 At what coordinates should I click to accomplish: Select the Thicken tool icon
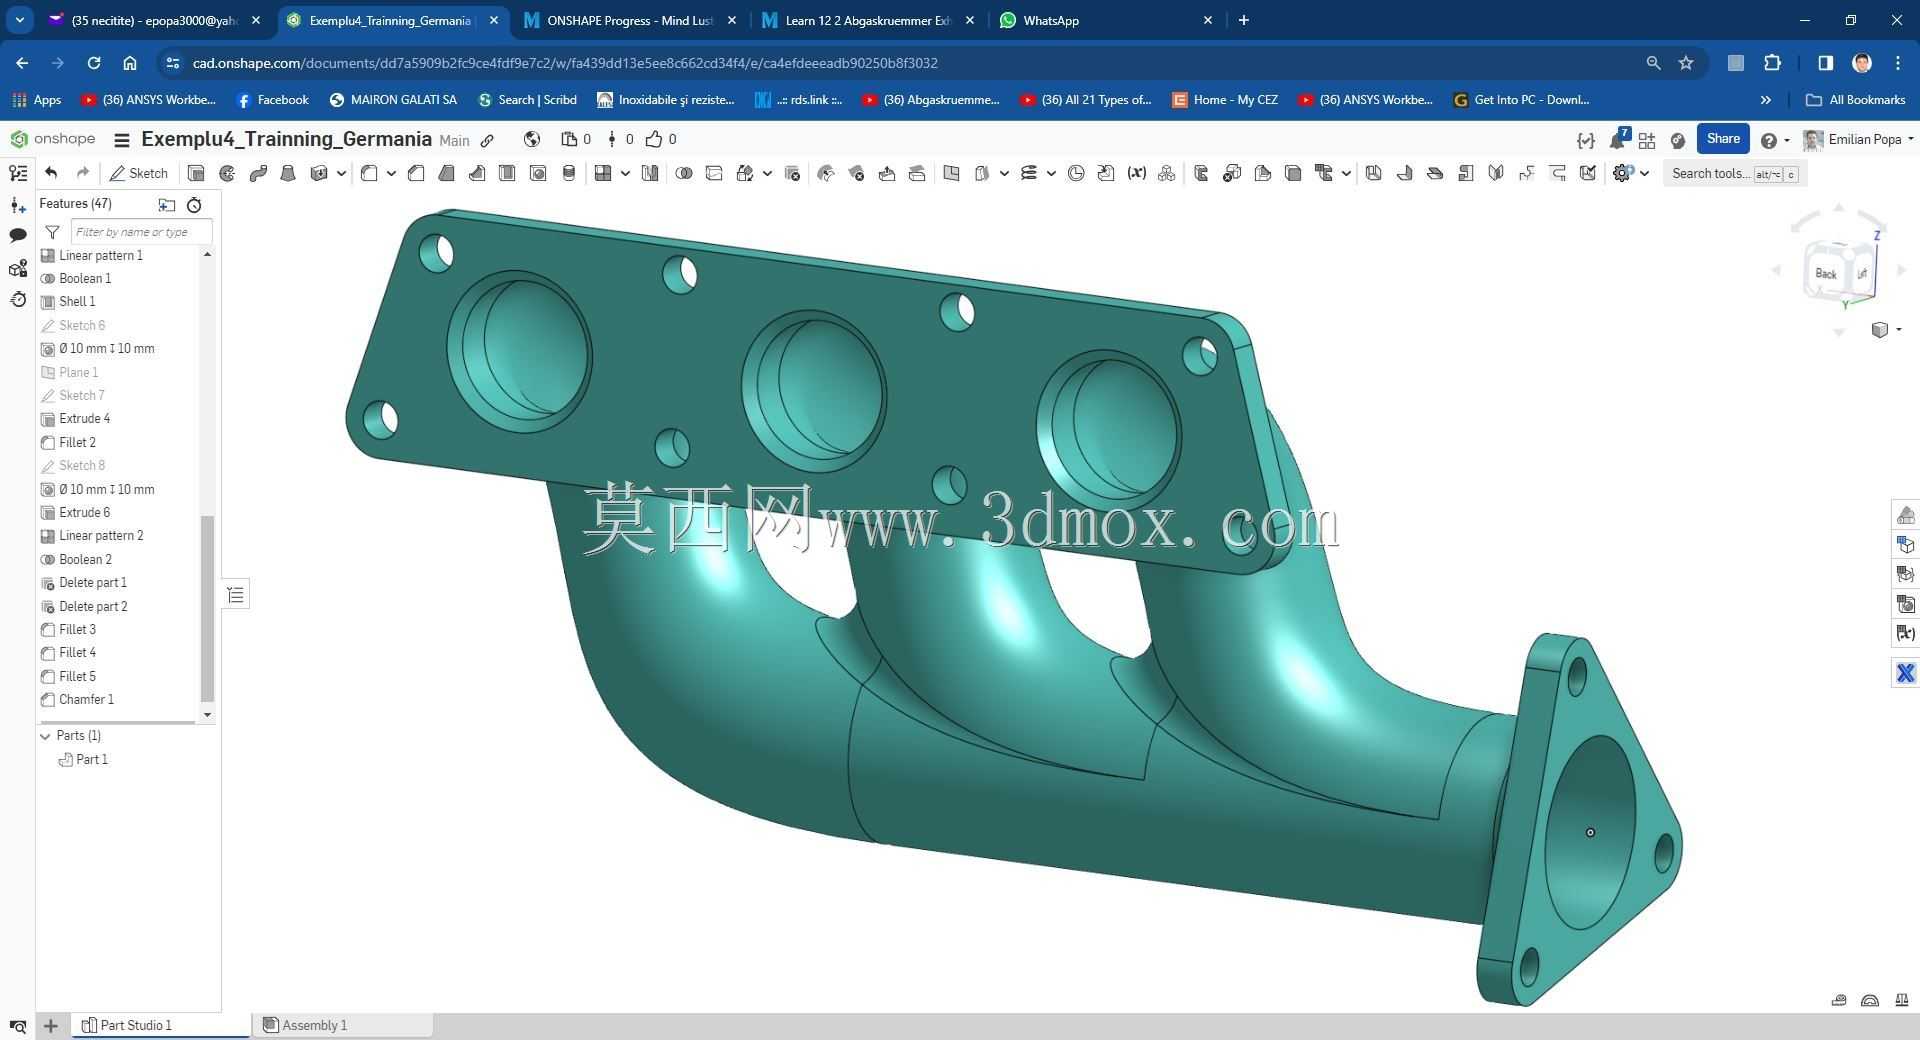(319, 173)
